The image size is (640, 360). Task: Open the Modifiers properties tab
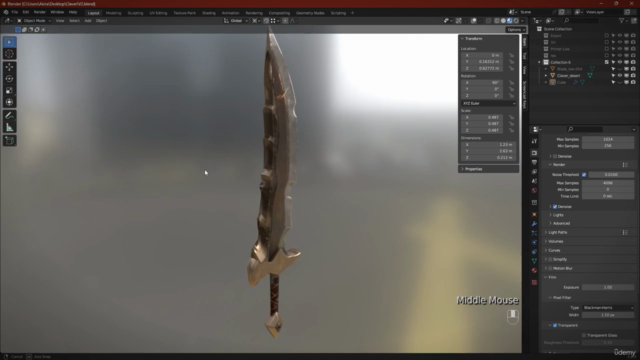534,224
